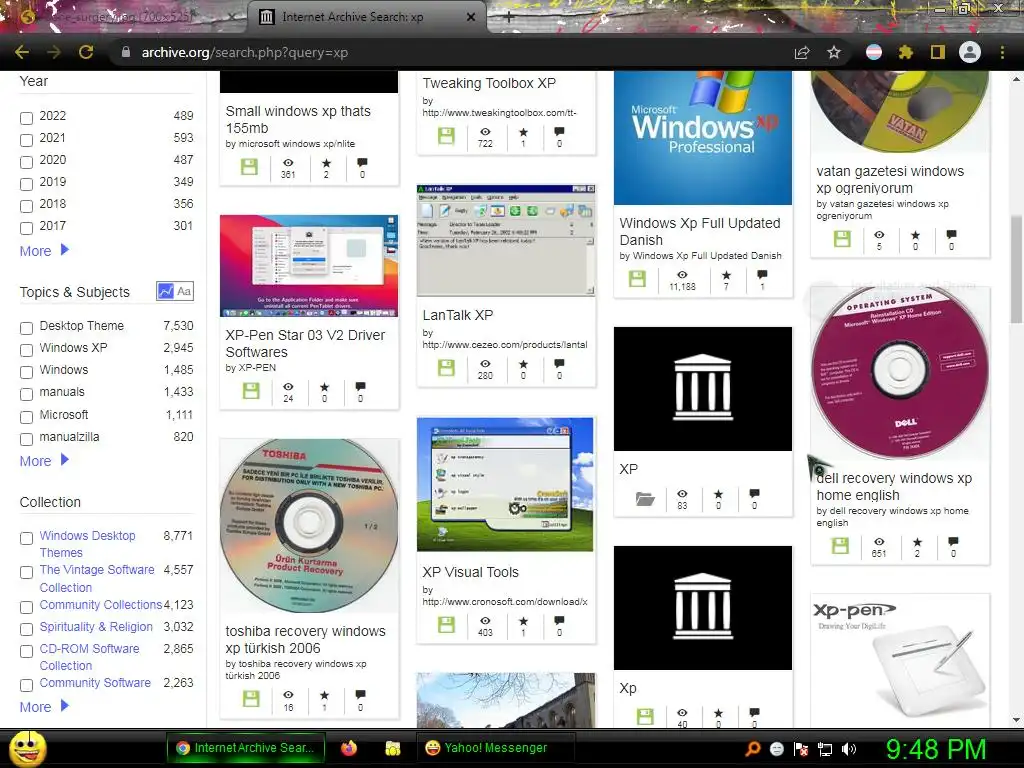1024x768 pixels.
Task: Check the 2021 year filter
Action: pyautogui.click(x=26, y=140)
